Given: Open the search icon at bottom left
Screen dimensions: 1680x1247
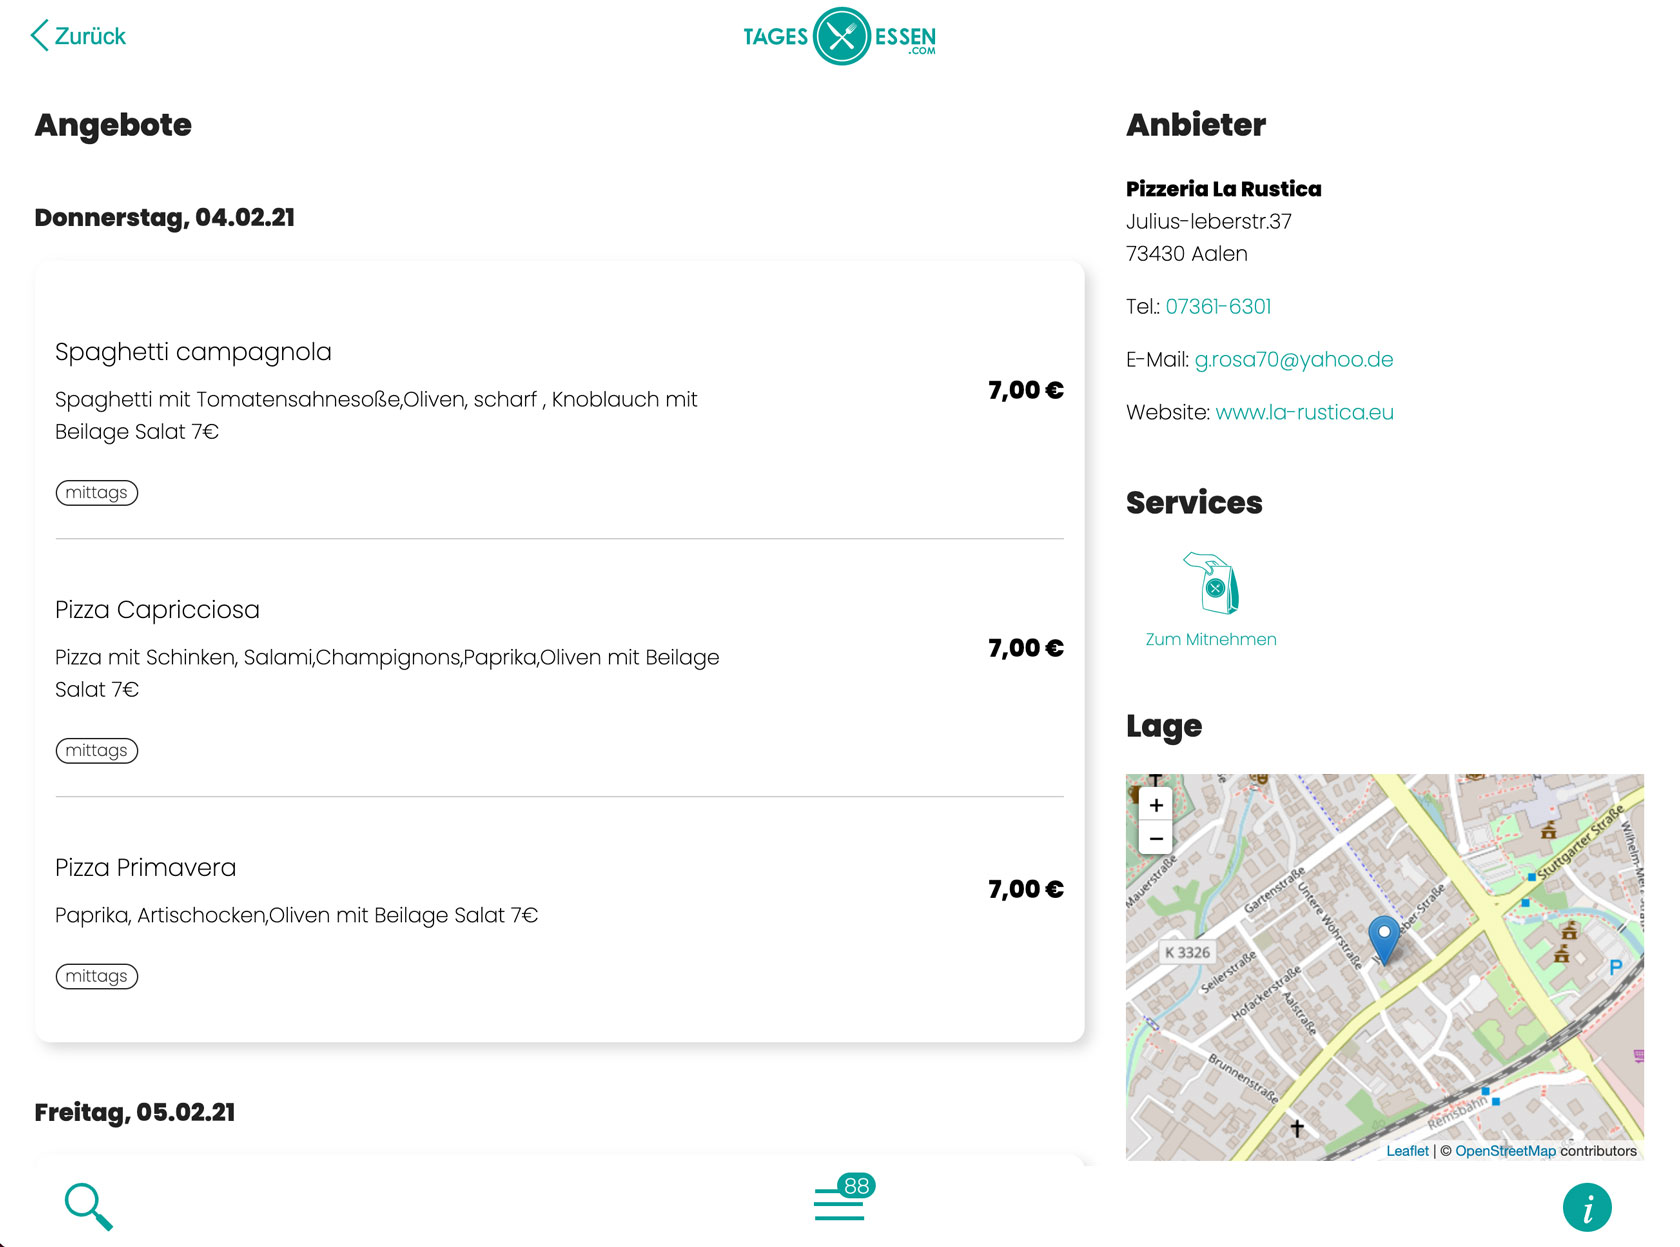Looking at the screenshot, I should click(88, 1206).
